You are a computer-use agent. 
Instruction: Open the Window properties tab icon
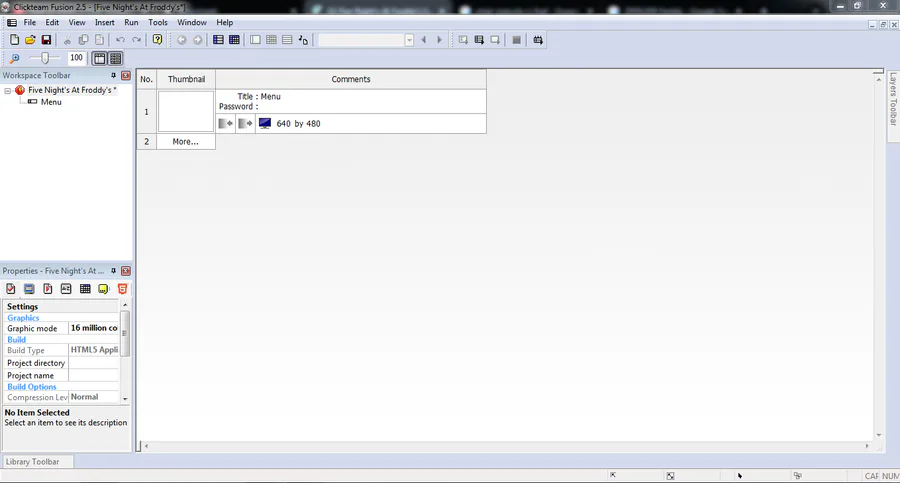click(29, 289)
